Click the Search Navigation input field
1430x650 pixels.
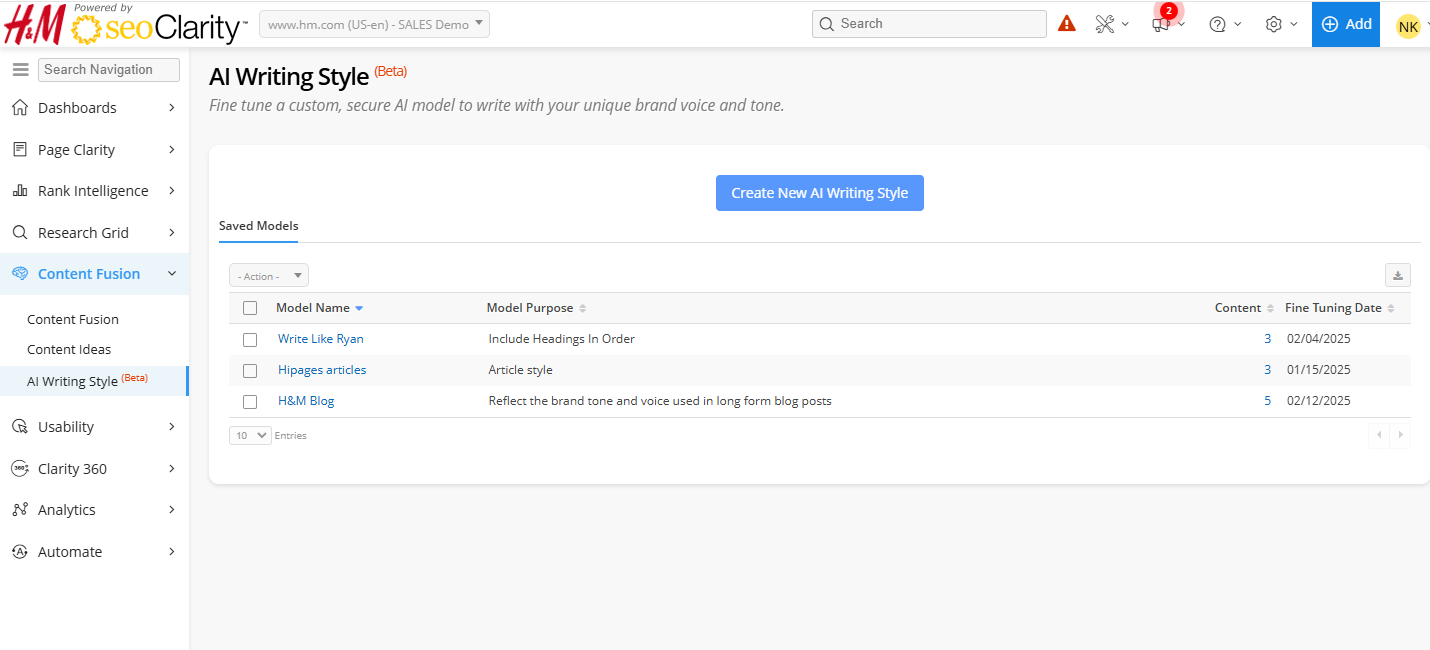(x=108, y=69)
